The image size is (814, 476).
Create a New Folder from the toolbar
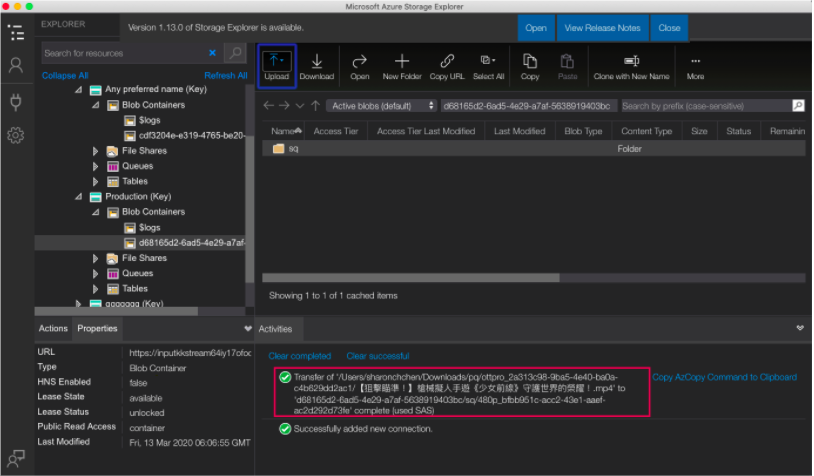pos(402,66)
